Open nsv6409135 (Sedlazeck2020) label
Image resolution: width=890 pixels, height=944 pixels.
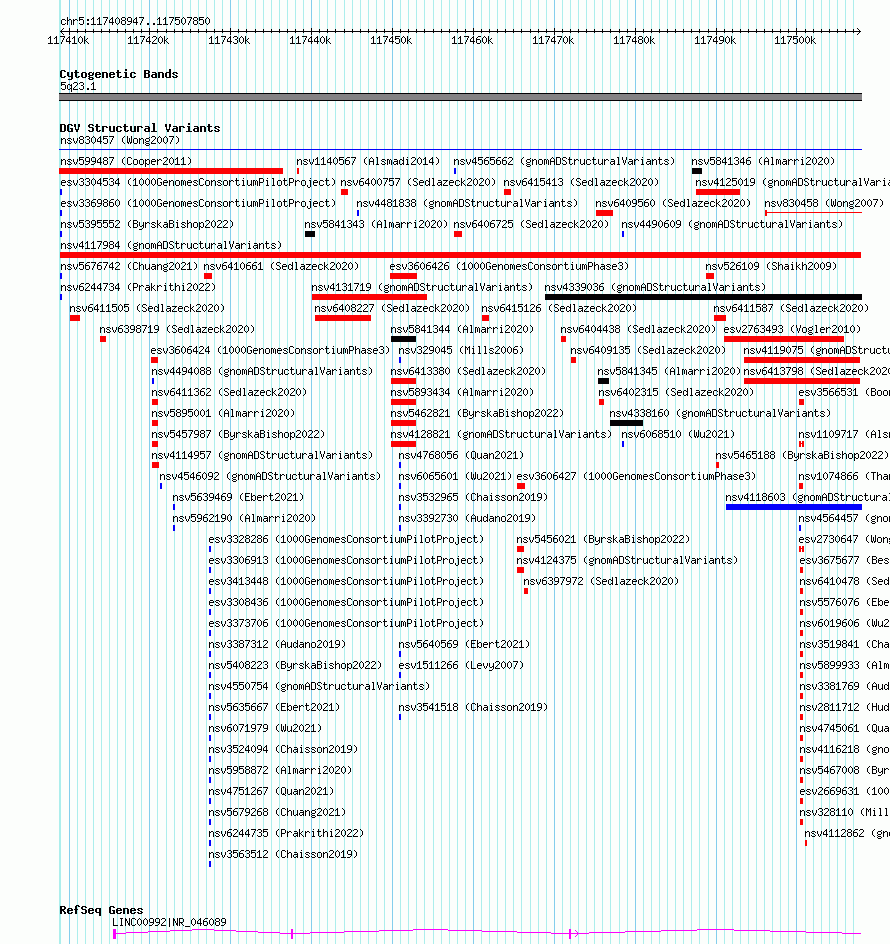pos(648,350)
